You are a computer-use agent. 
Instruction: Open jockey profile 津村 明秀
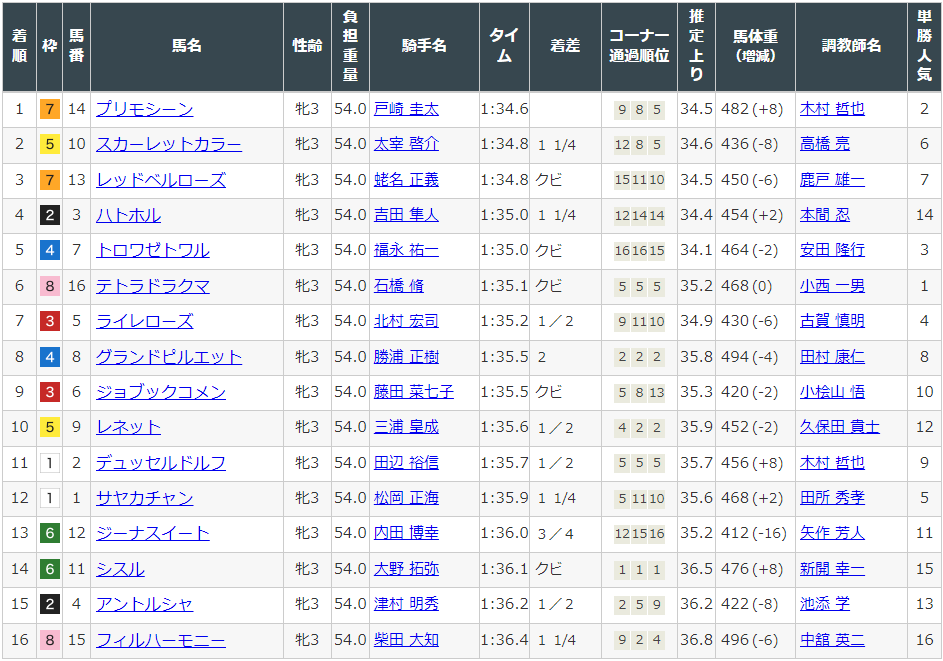click(x=407, y=604)
